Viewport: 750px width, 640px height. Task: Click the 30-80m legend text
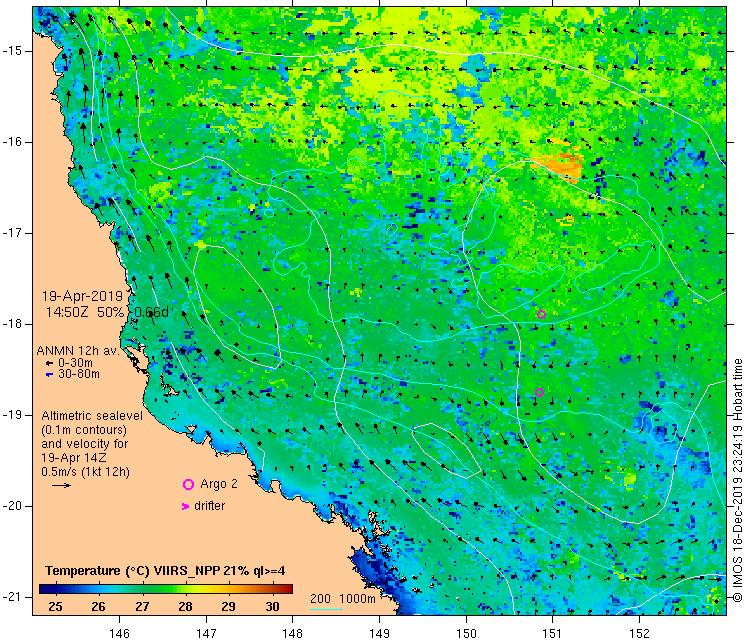79,374
